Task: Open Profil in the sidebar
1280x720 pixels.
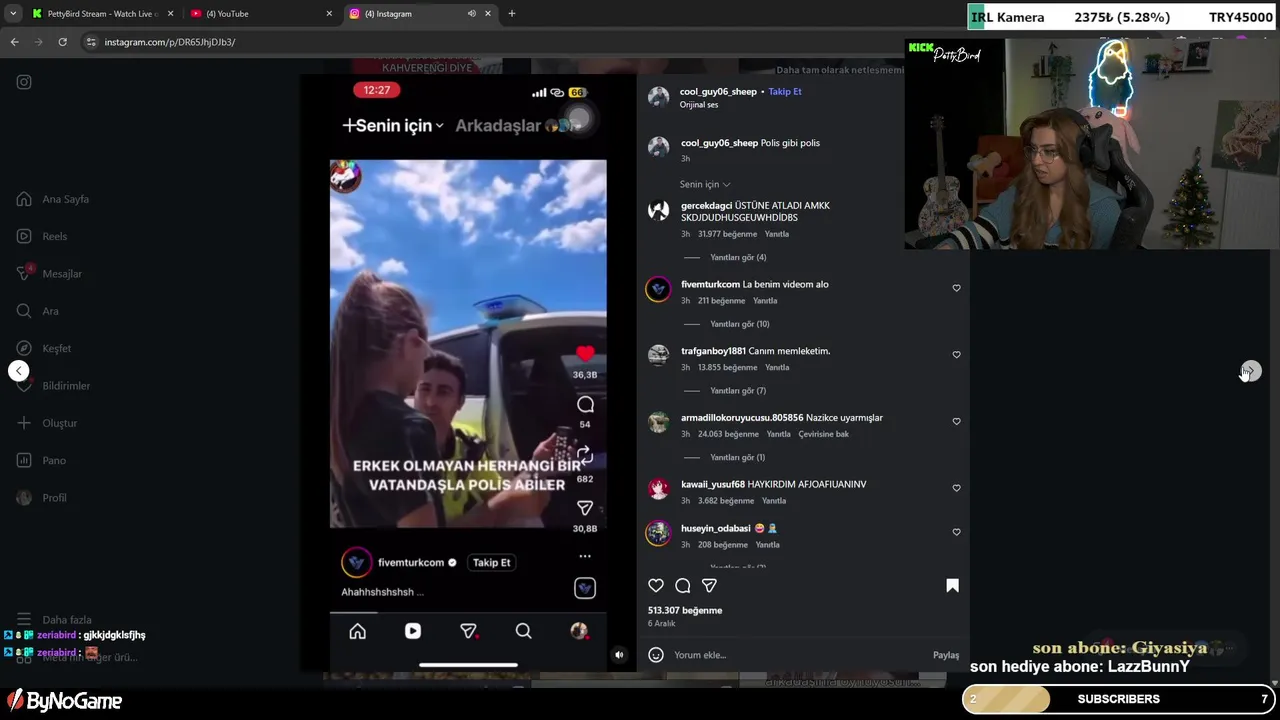Action: tap(42, 498)
